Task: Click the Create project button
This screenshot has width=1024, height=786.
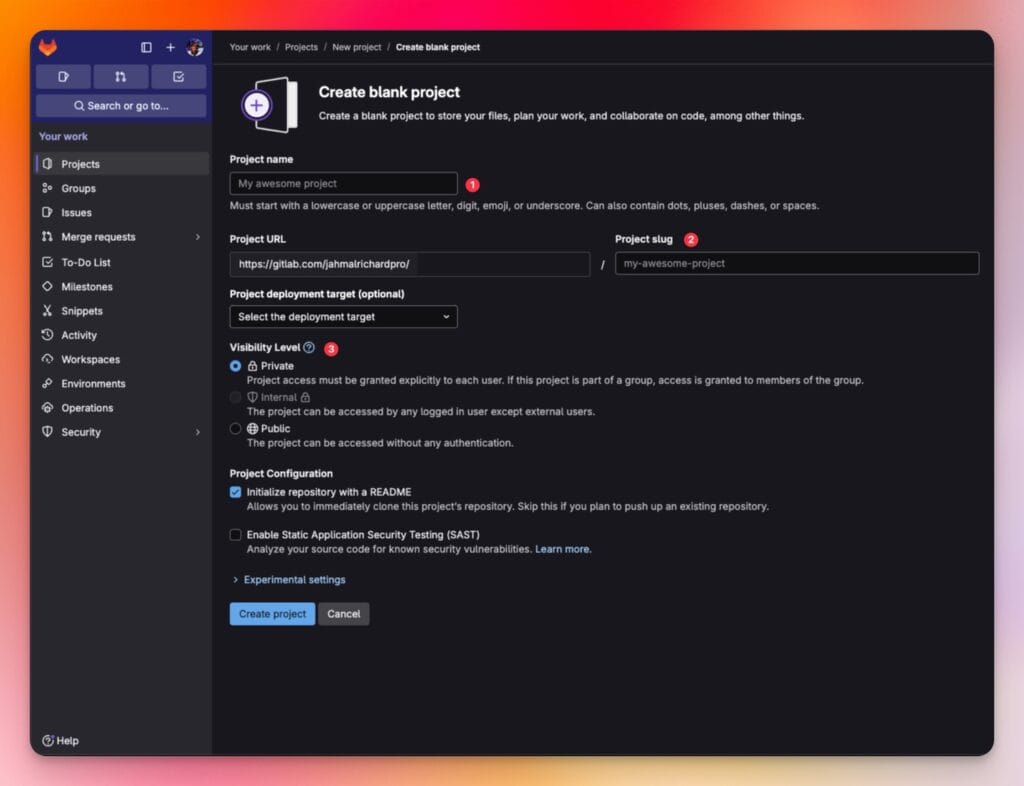Action: pyautogui.click(x=272, y=614)
